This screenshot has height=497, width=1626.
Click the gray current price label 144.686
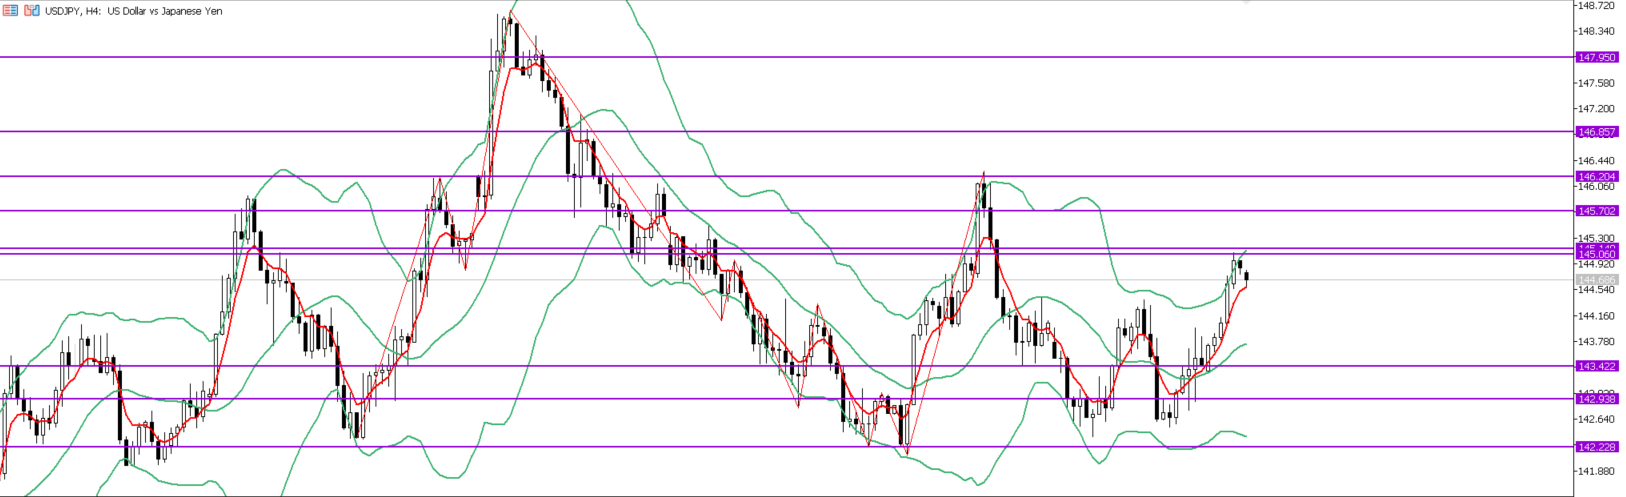[x=1597, y=279]
